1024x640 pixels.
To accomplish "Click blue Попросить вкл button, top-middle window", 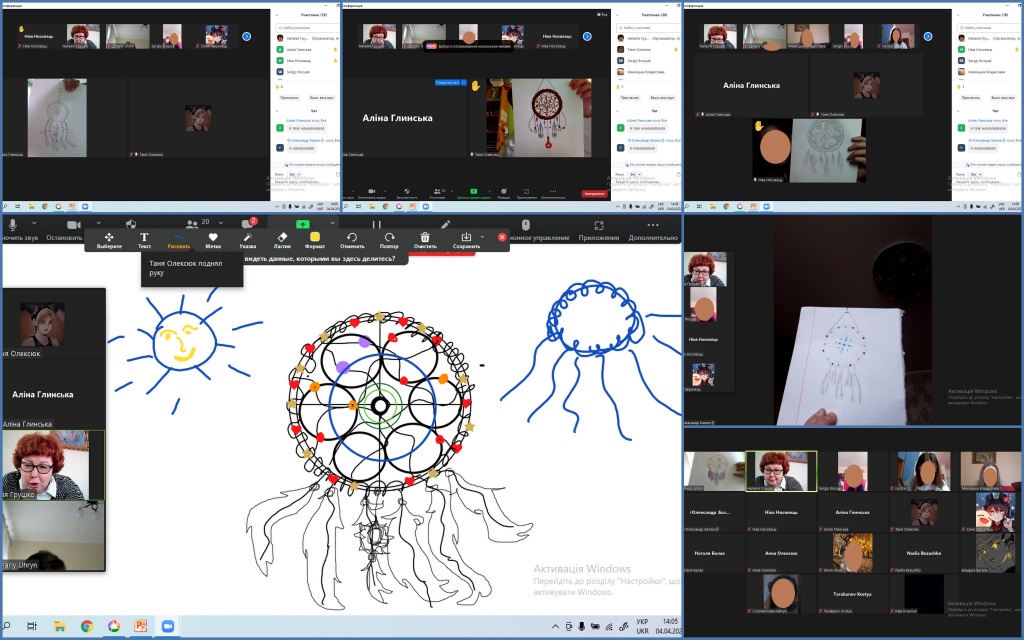I will [x=449, y=83].
